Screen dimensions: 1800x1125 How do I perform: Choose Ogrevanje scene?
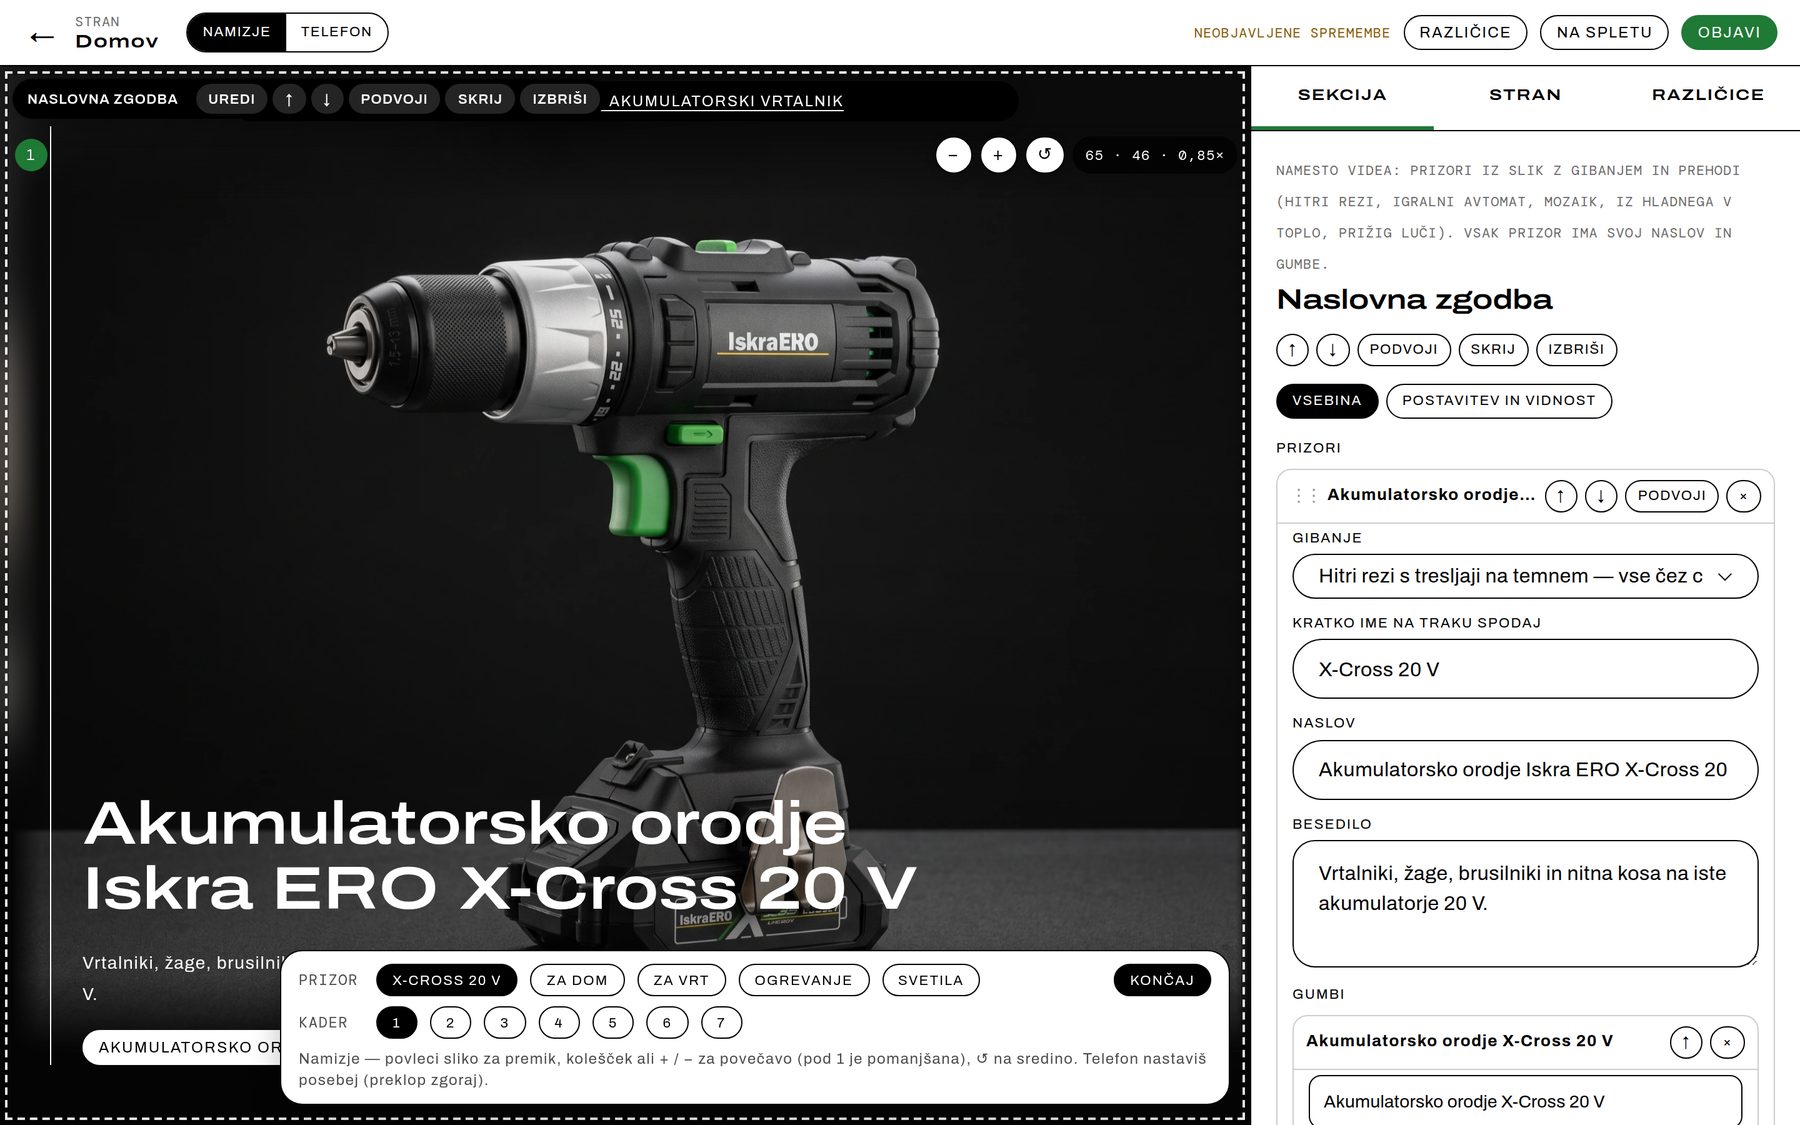click(x=803, y=980)
